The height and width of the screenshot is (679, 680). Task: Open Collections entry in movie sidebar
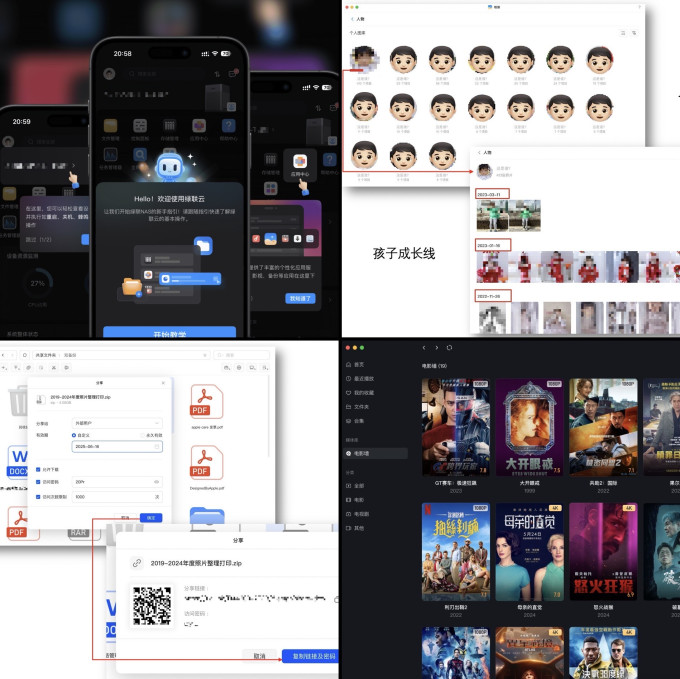(355, 421)
